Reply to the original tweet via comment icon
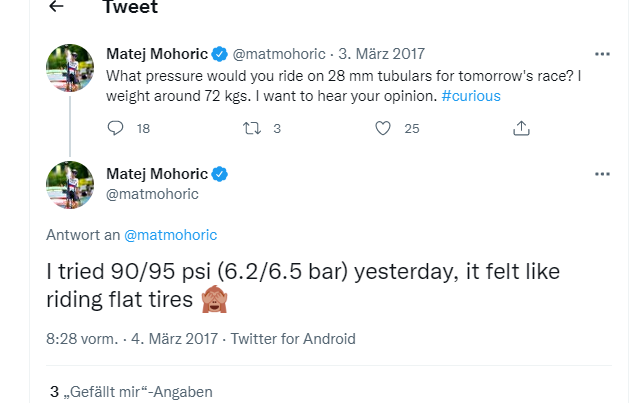 [x=115, y=128]
